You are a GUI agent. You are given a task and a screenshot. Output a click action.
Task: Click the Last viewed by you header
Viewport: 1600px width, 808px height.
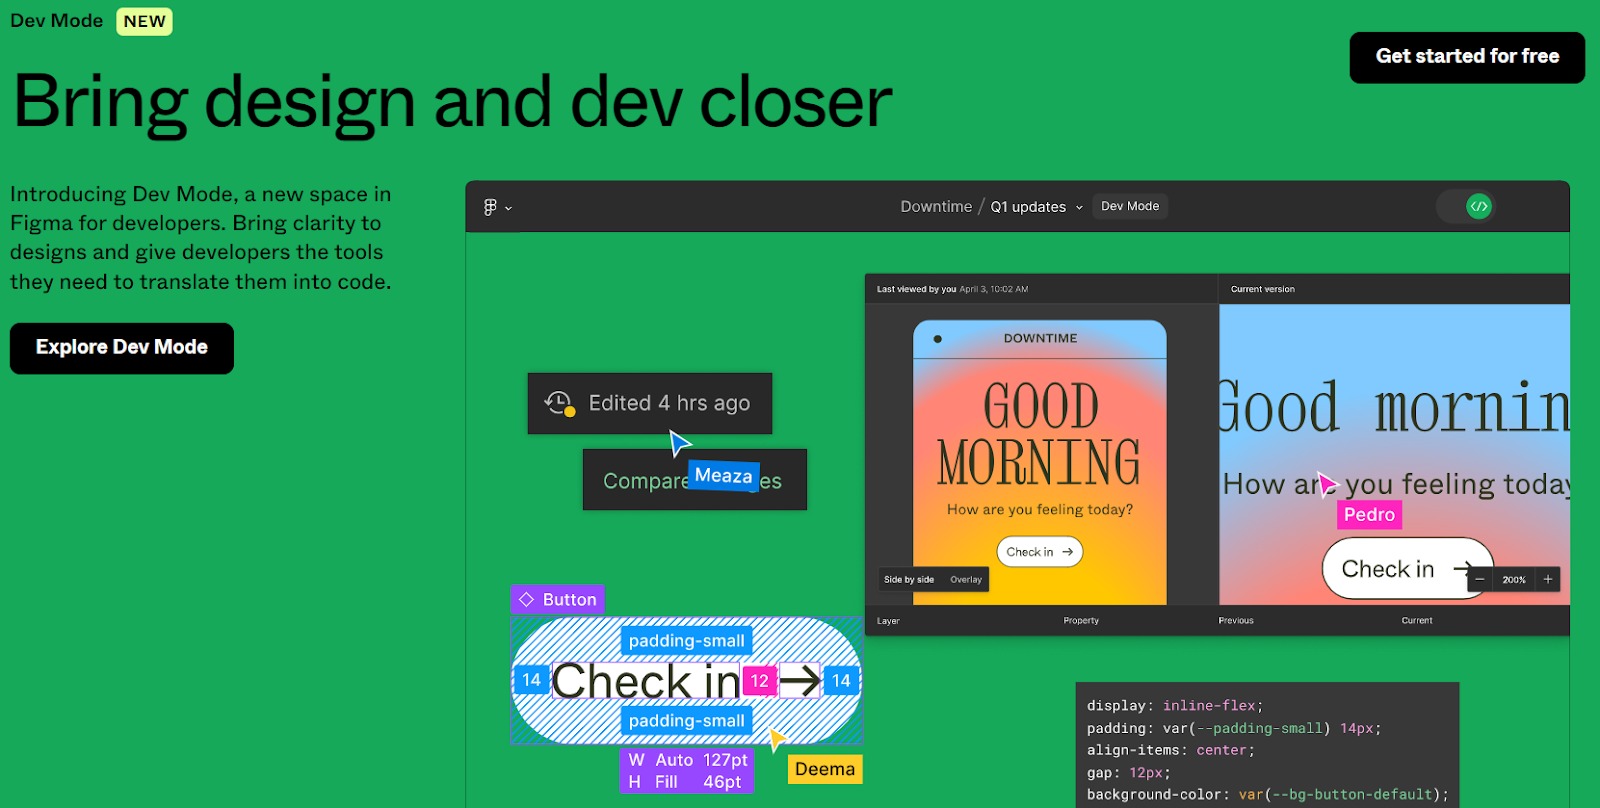point(952,289)
